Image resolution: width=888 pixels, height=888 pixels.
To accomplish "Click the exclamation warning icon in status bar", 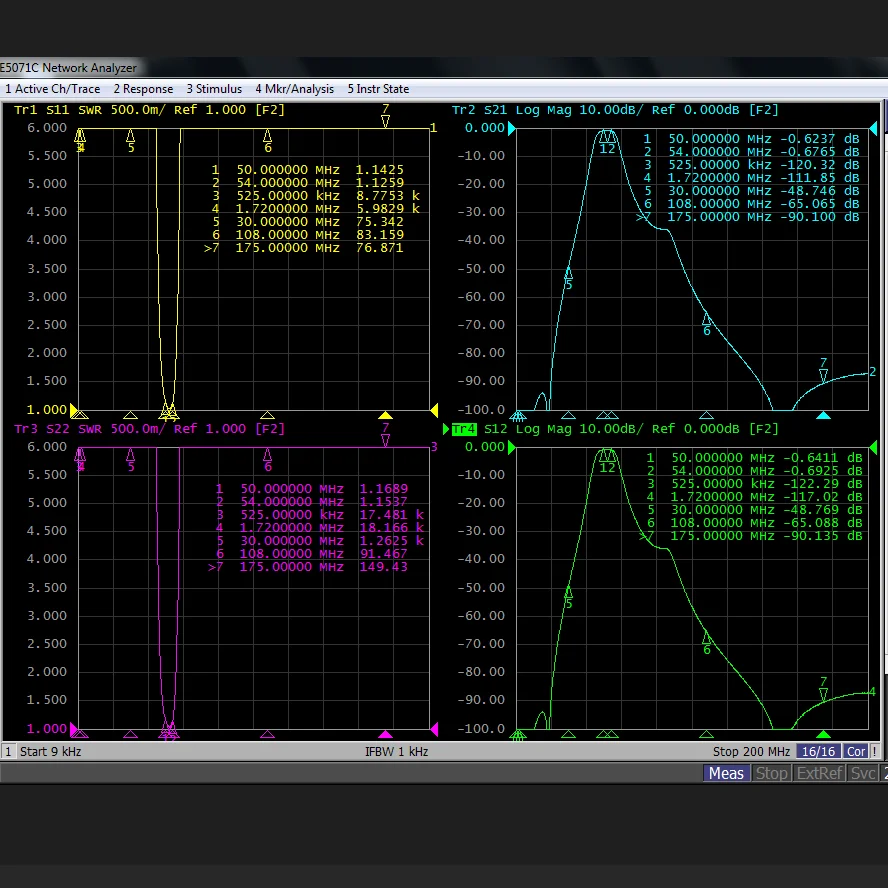I will 876,751.
